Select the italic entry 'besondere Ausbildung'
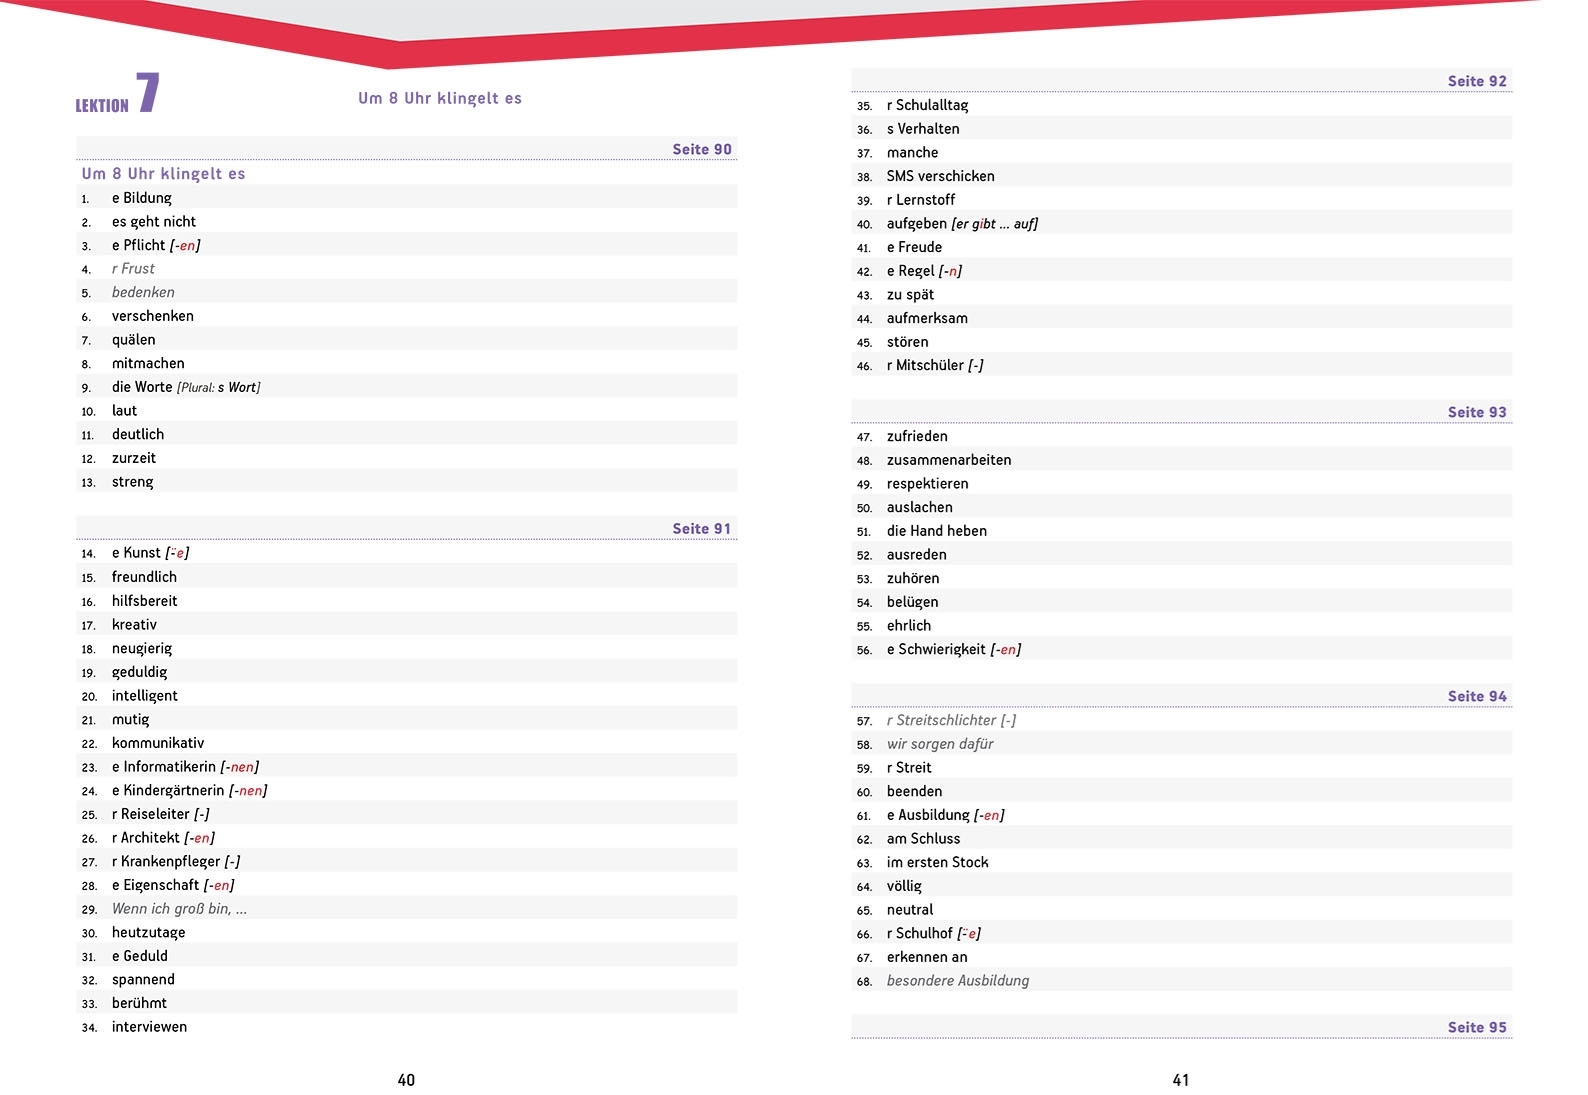 tap(957, 981)
